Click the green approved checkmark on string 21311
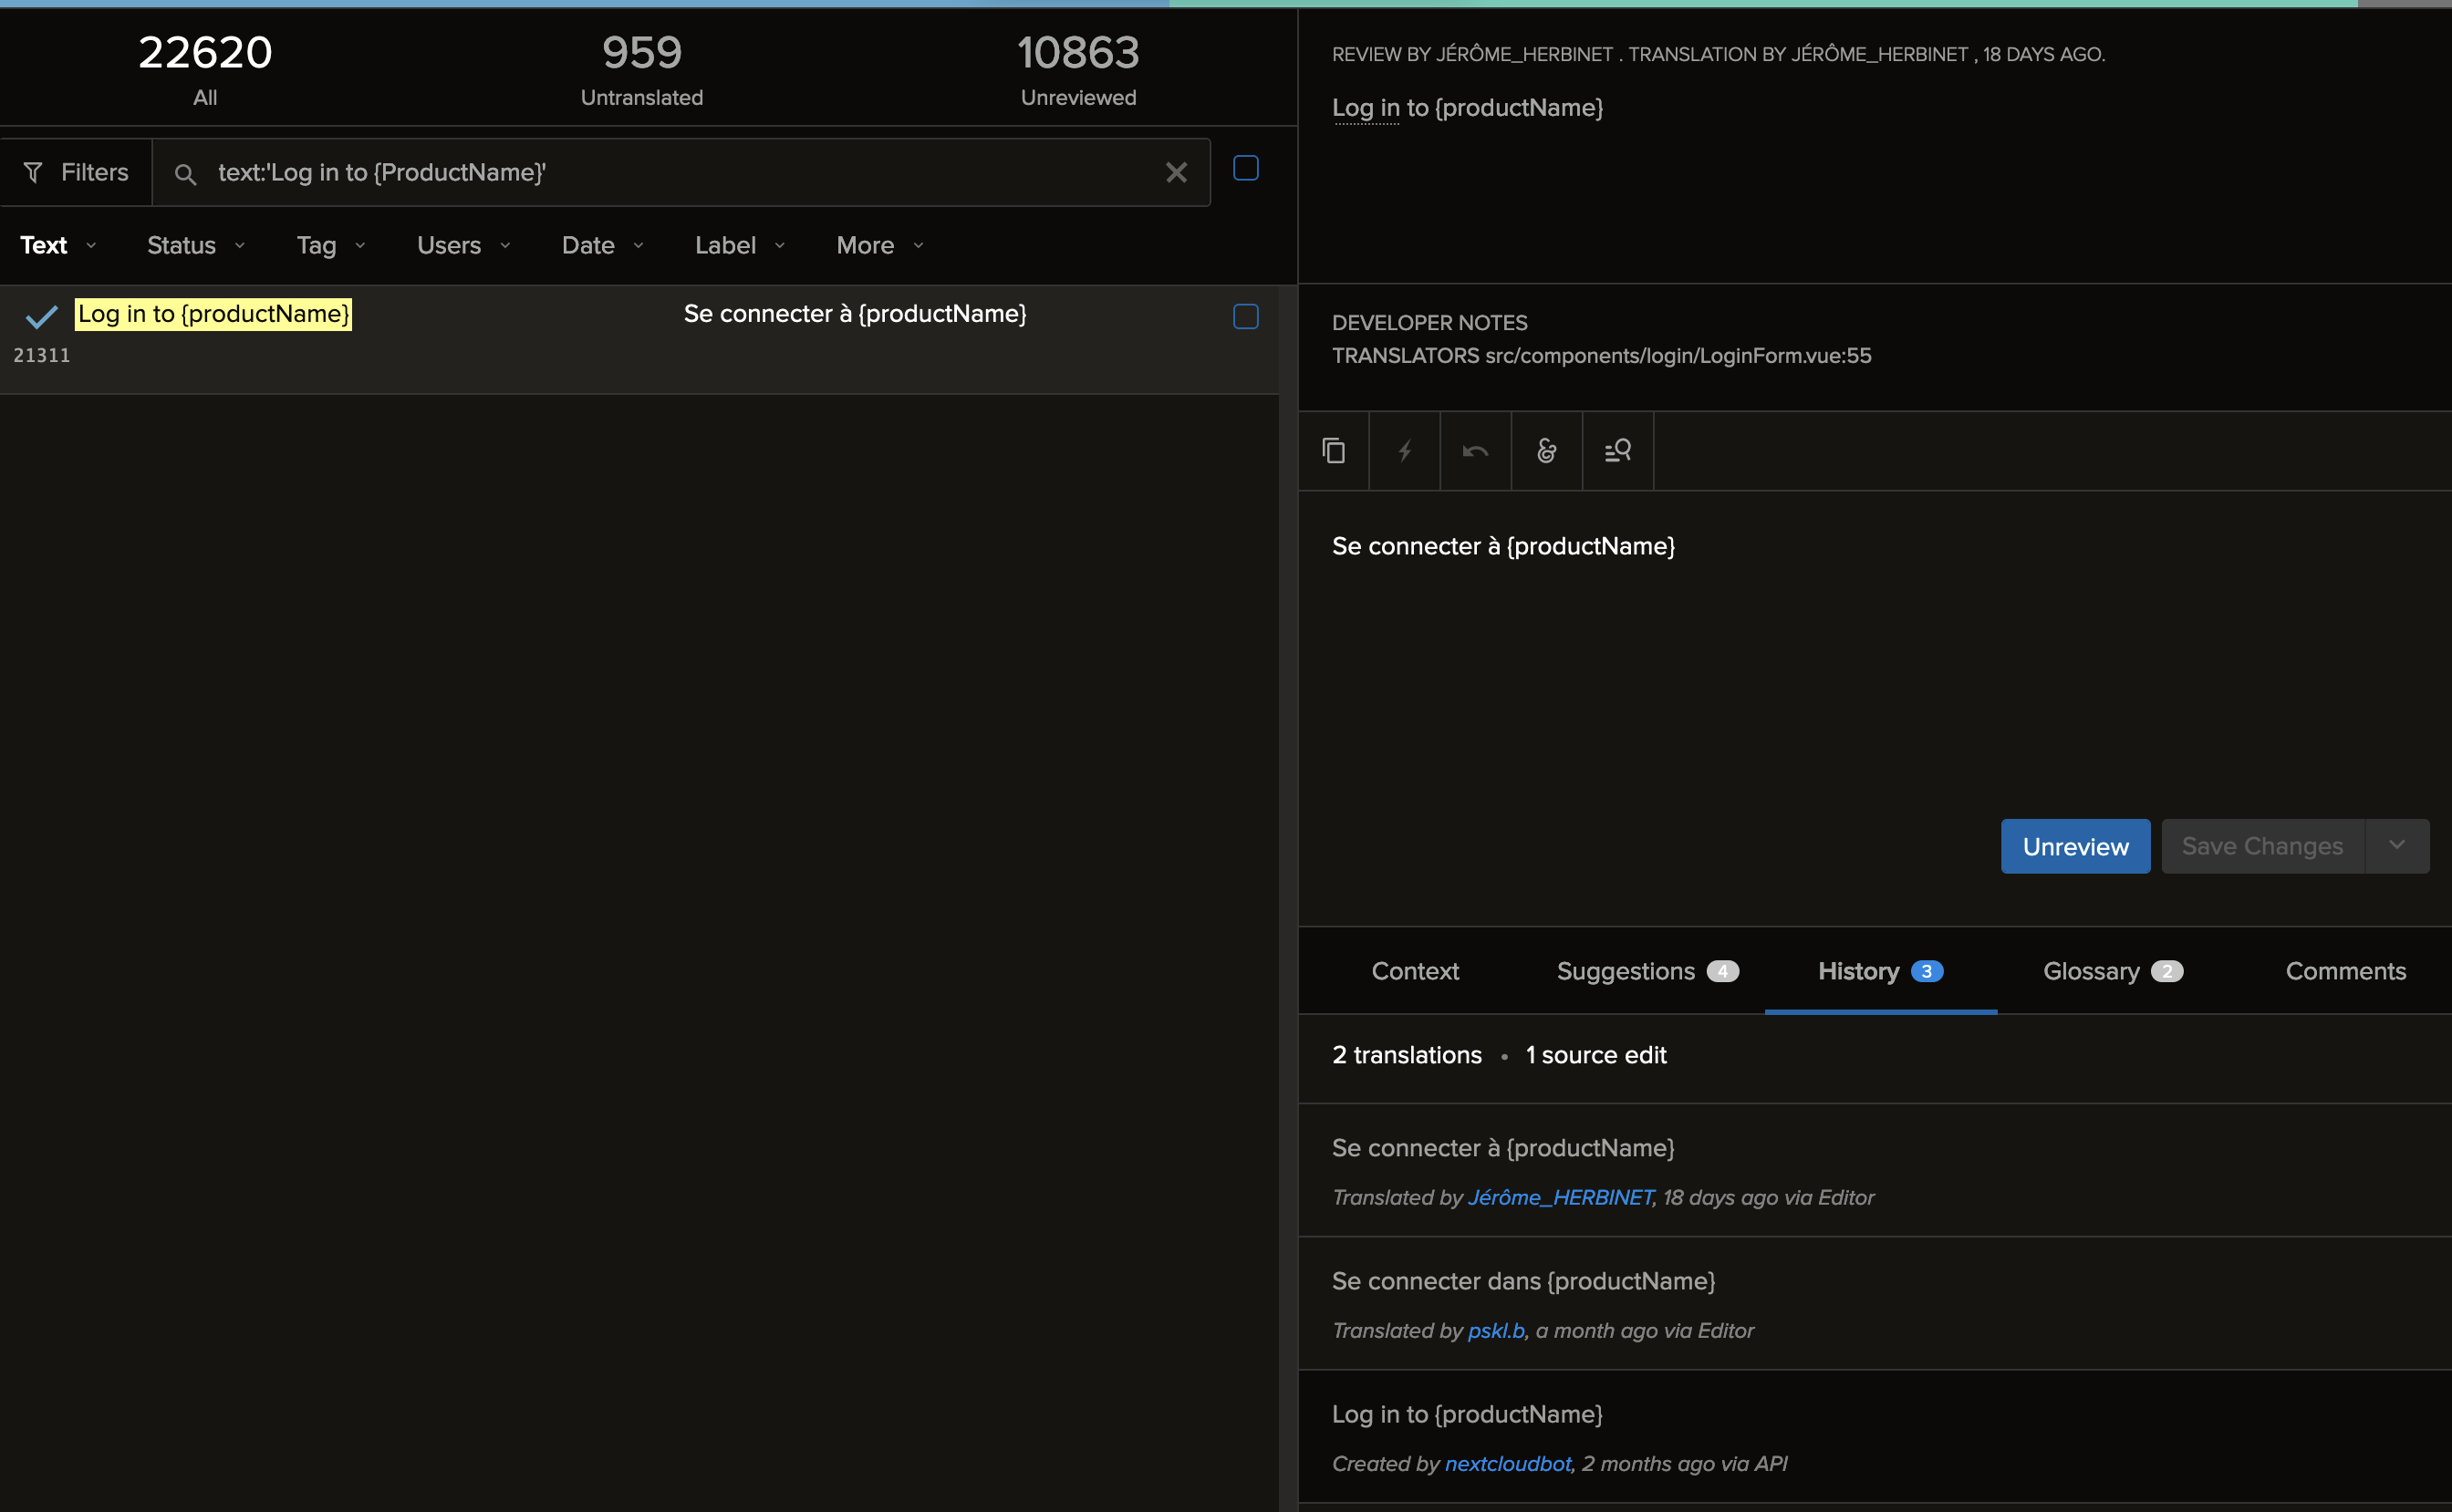Viewport: 2452px width, 1512px height. [40, 316]
